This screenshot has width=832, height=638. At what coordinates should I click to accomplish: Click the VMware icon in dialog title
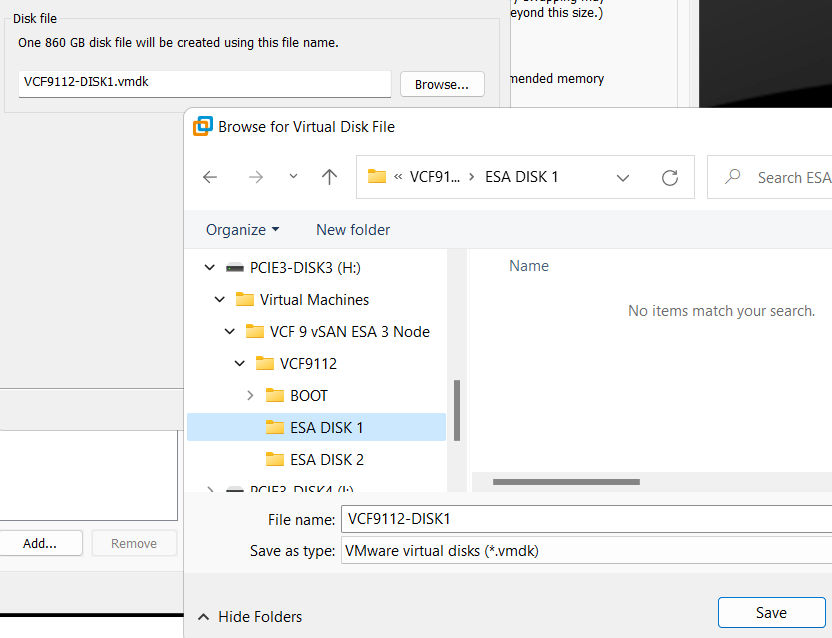tap(203, 126)
